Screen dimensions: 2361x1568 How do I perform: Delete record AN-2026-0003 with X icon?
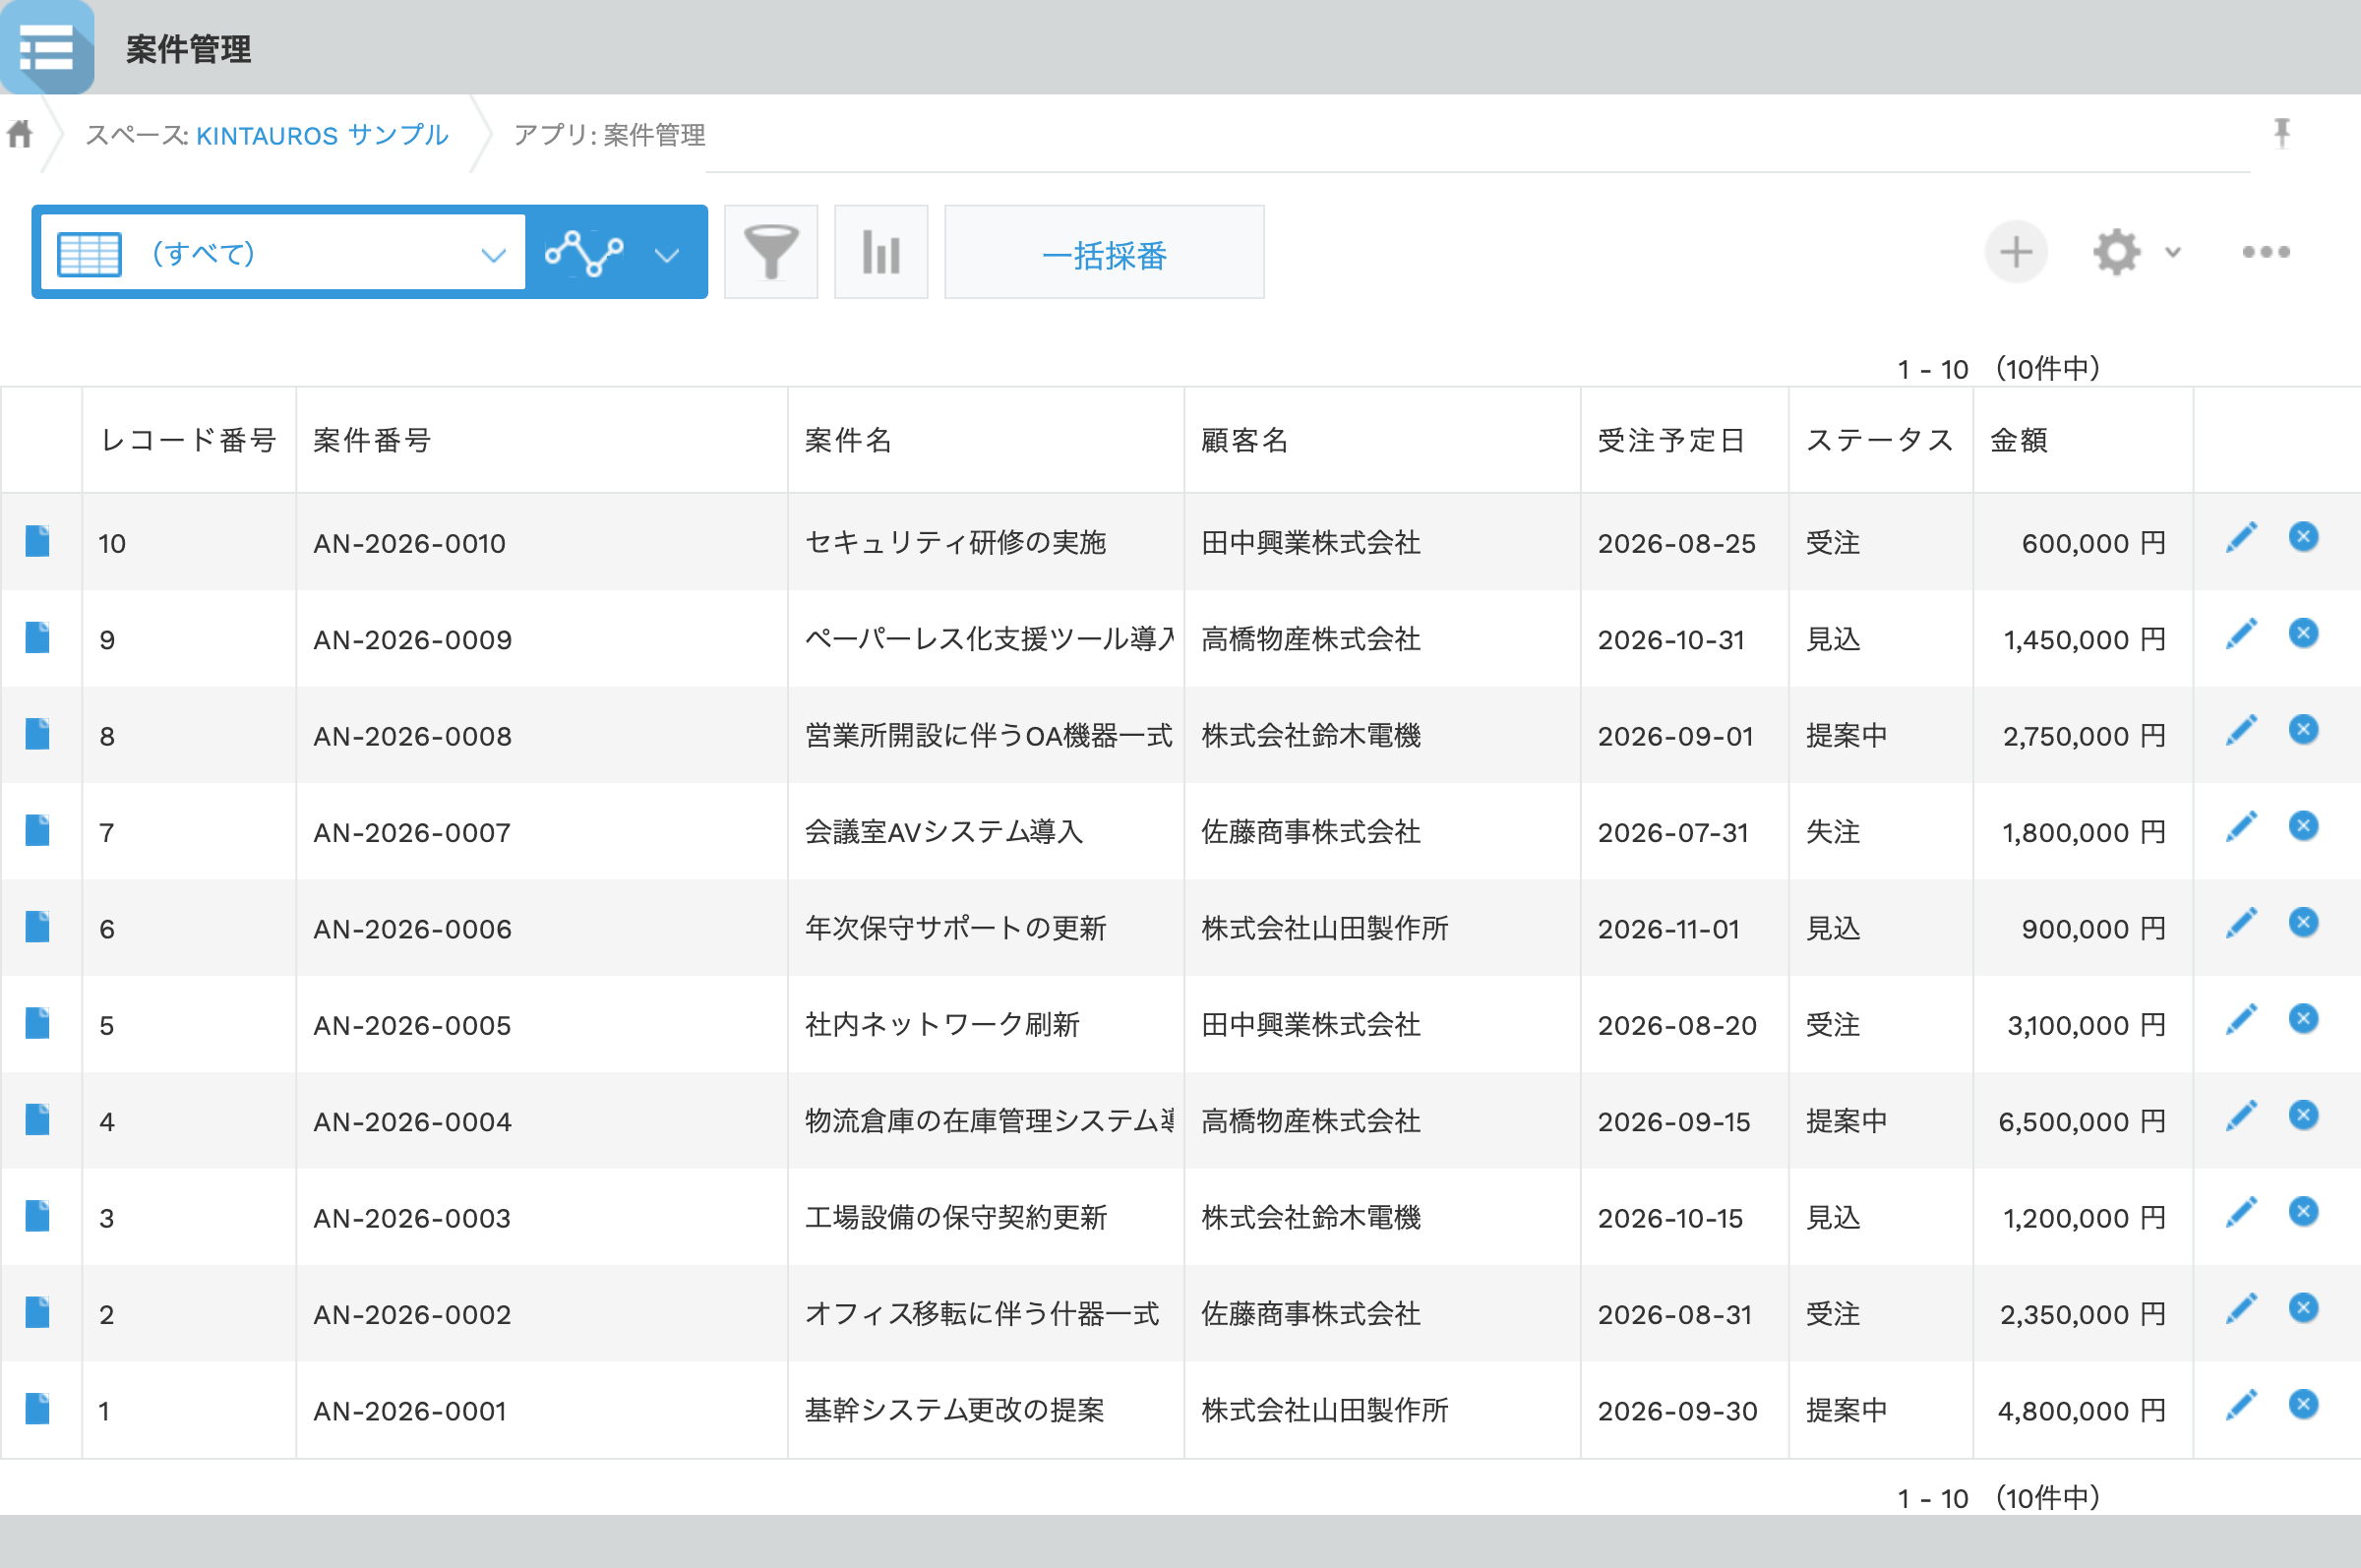coord(2304,1212)
